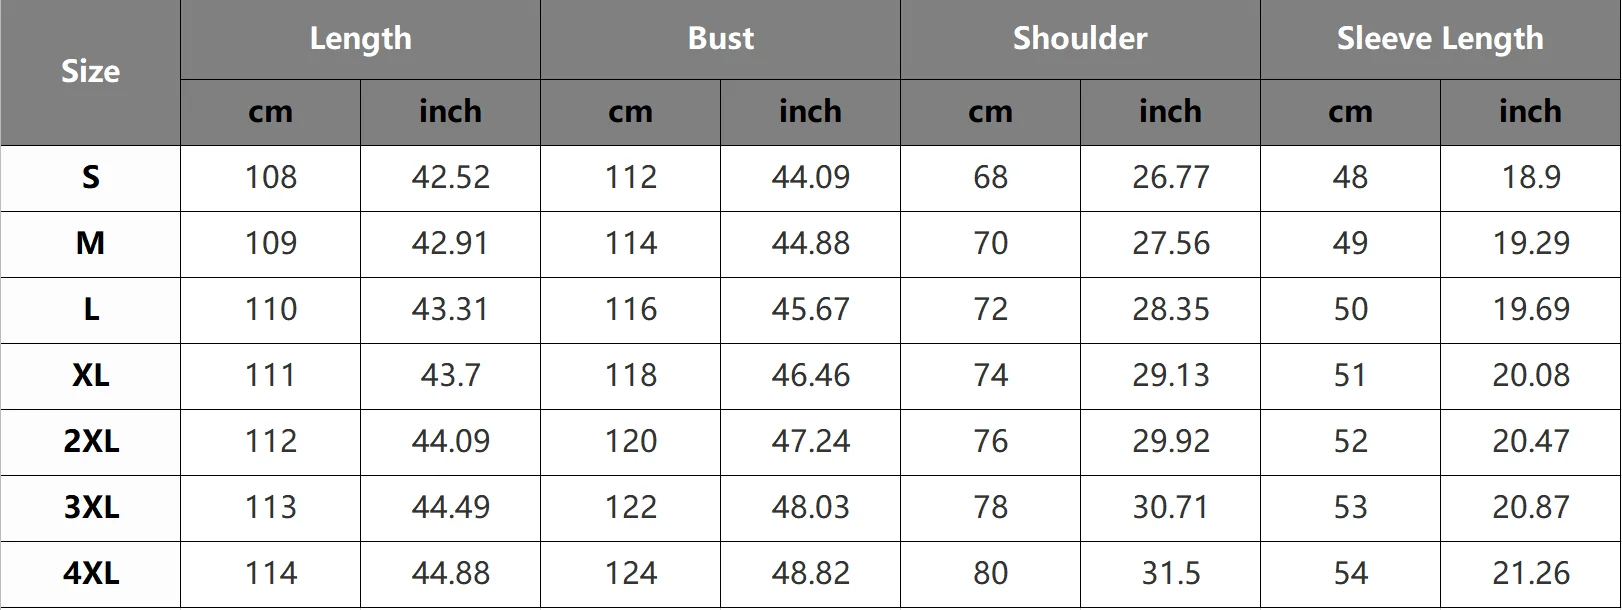Click the 21.26 inch sleeve cell

pos(1530,574)
